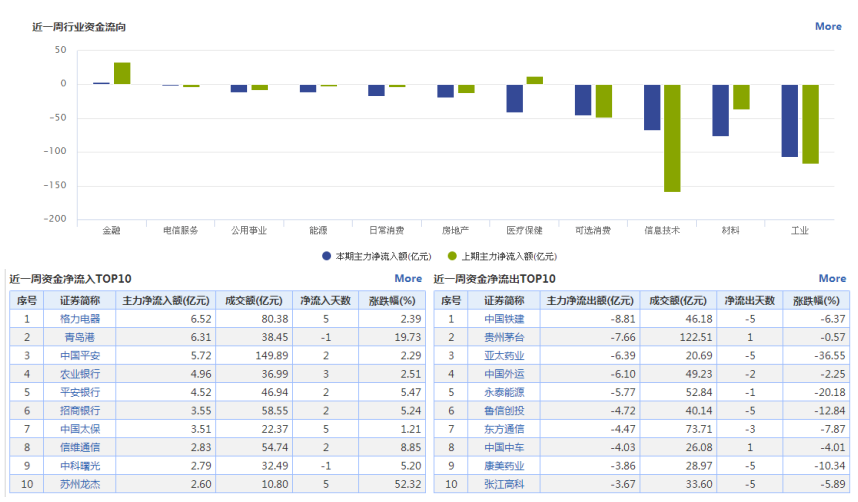
Task: Open stock link 张江高科
Action: point(504,484)
